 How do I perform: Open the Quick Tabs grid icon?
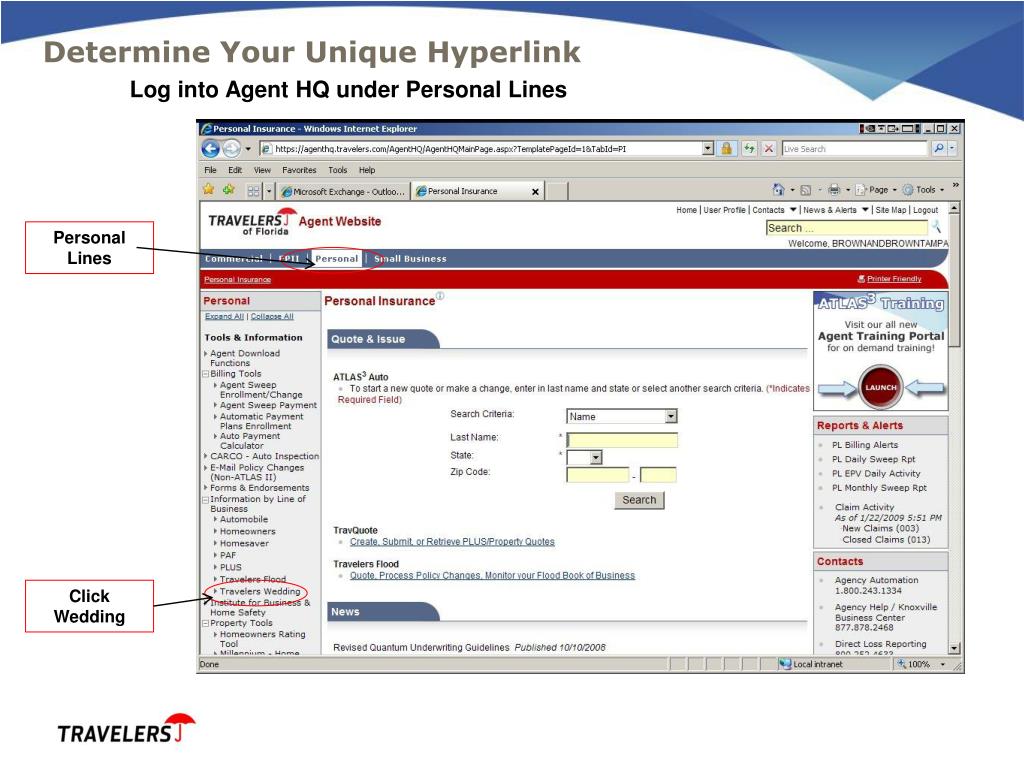tap(253, 191)
